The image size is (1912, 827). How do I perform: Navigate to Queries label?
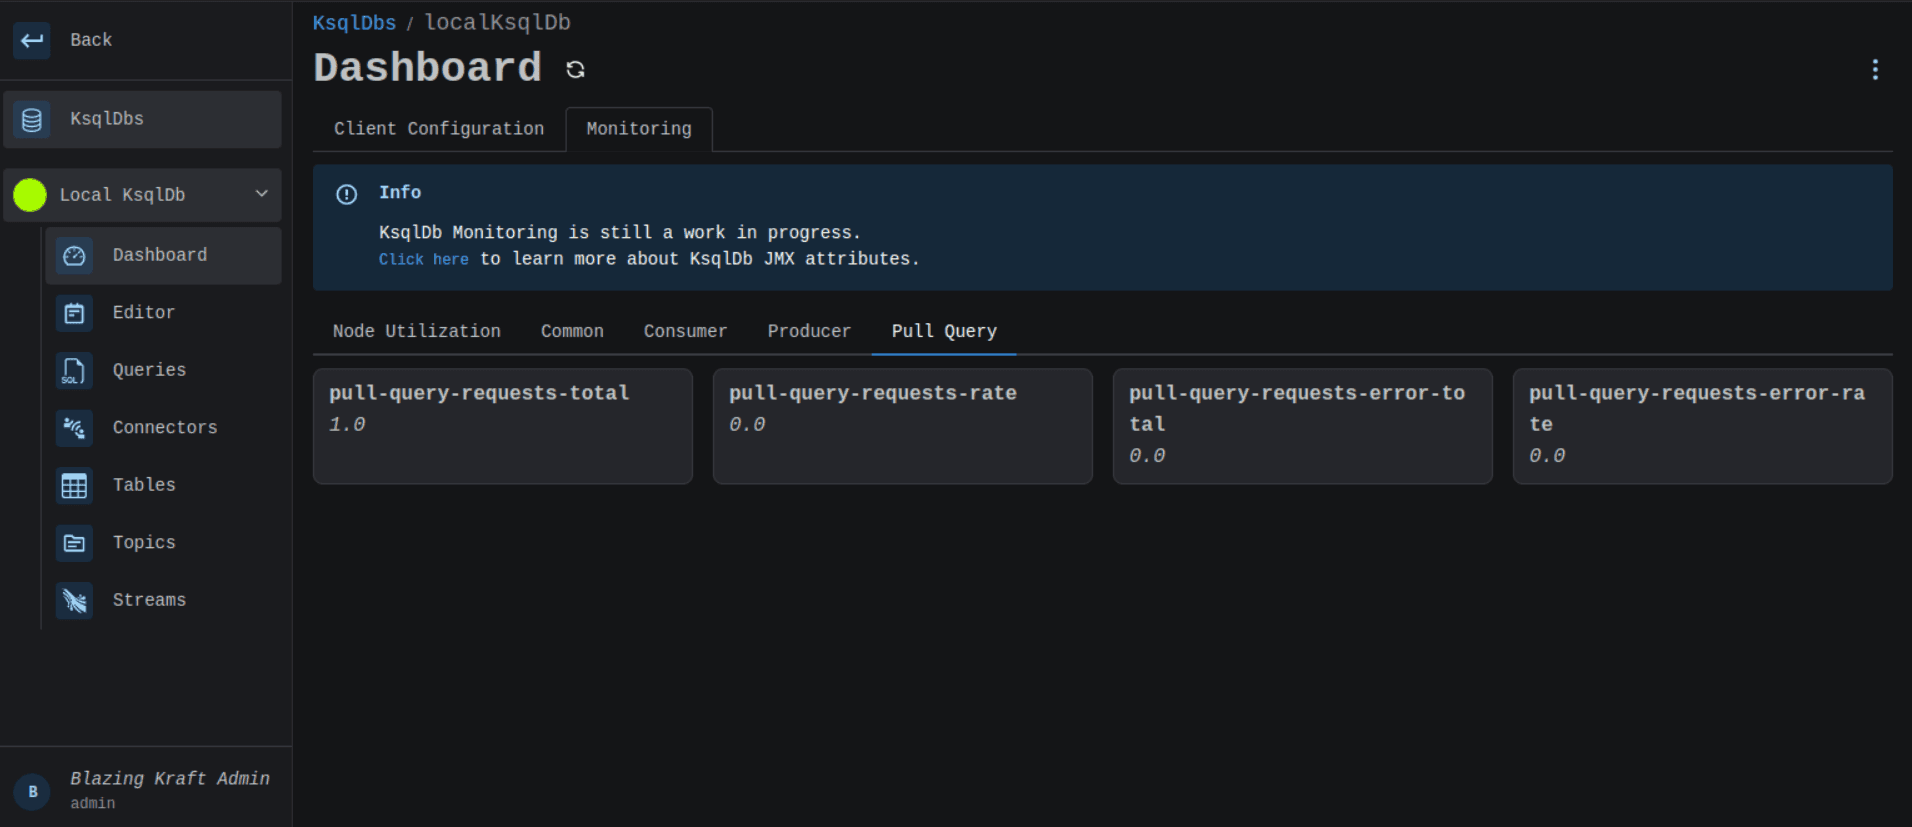(x=149, y=370)
